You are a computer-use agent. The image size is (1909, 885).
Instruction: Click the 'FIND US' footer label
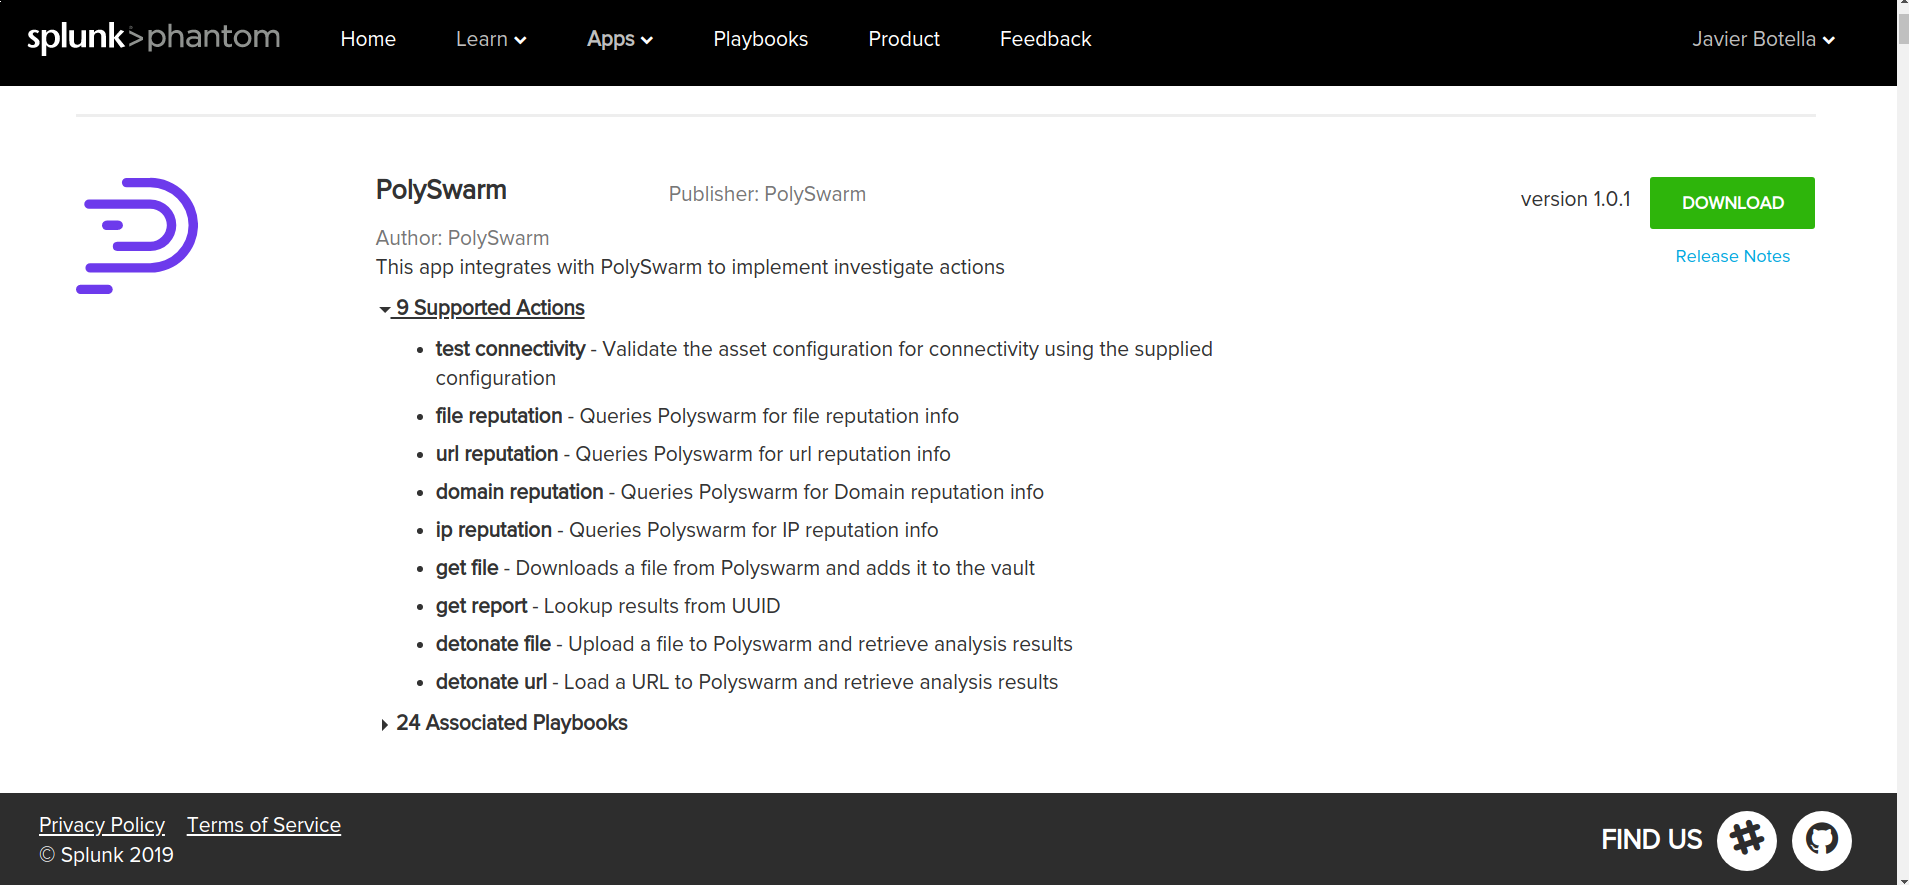point(1651,840)
